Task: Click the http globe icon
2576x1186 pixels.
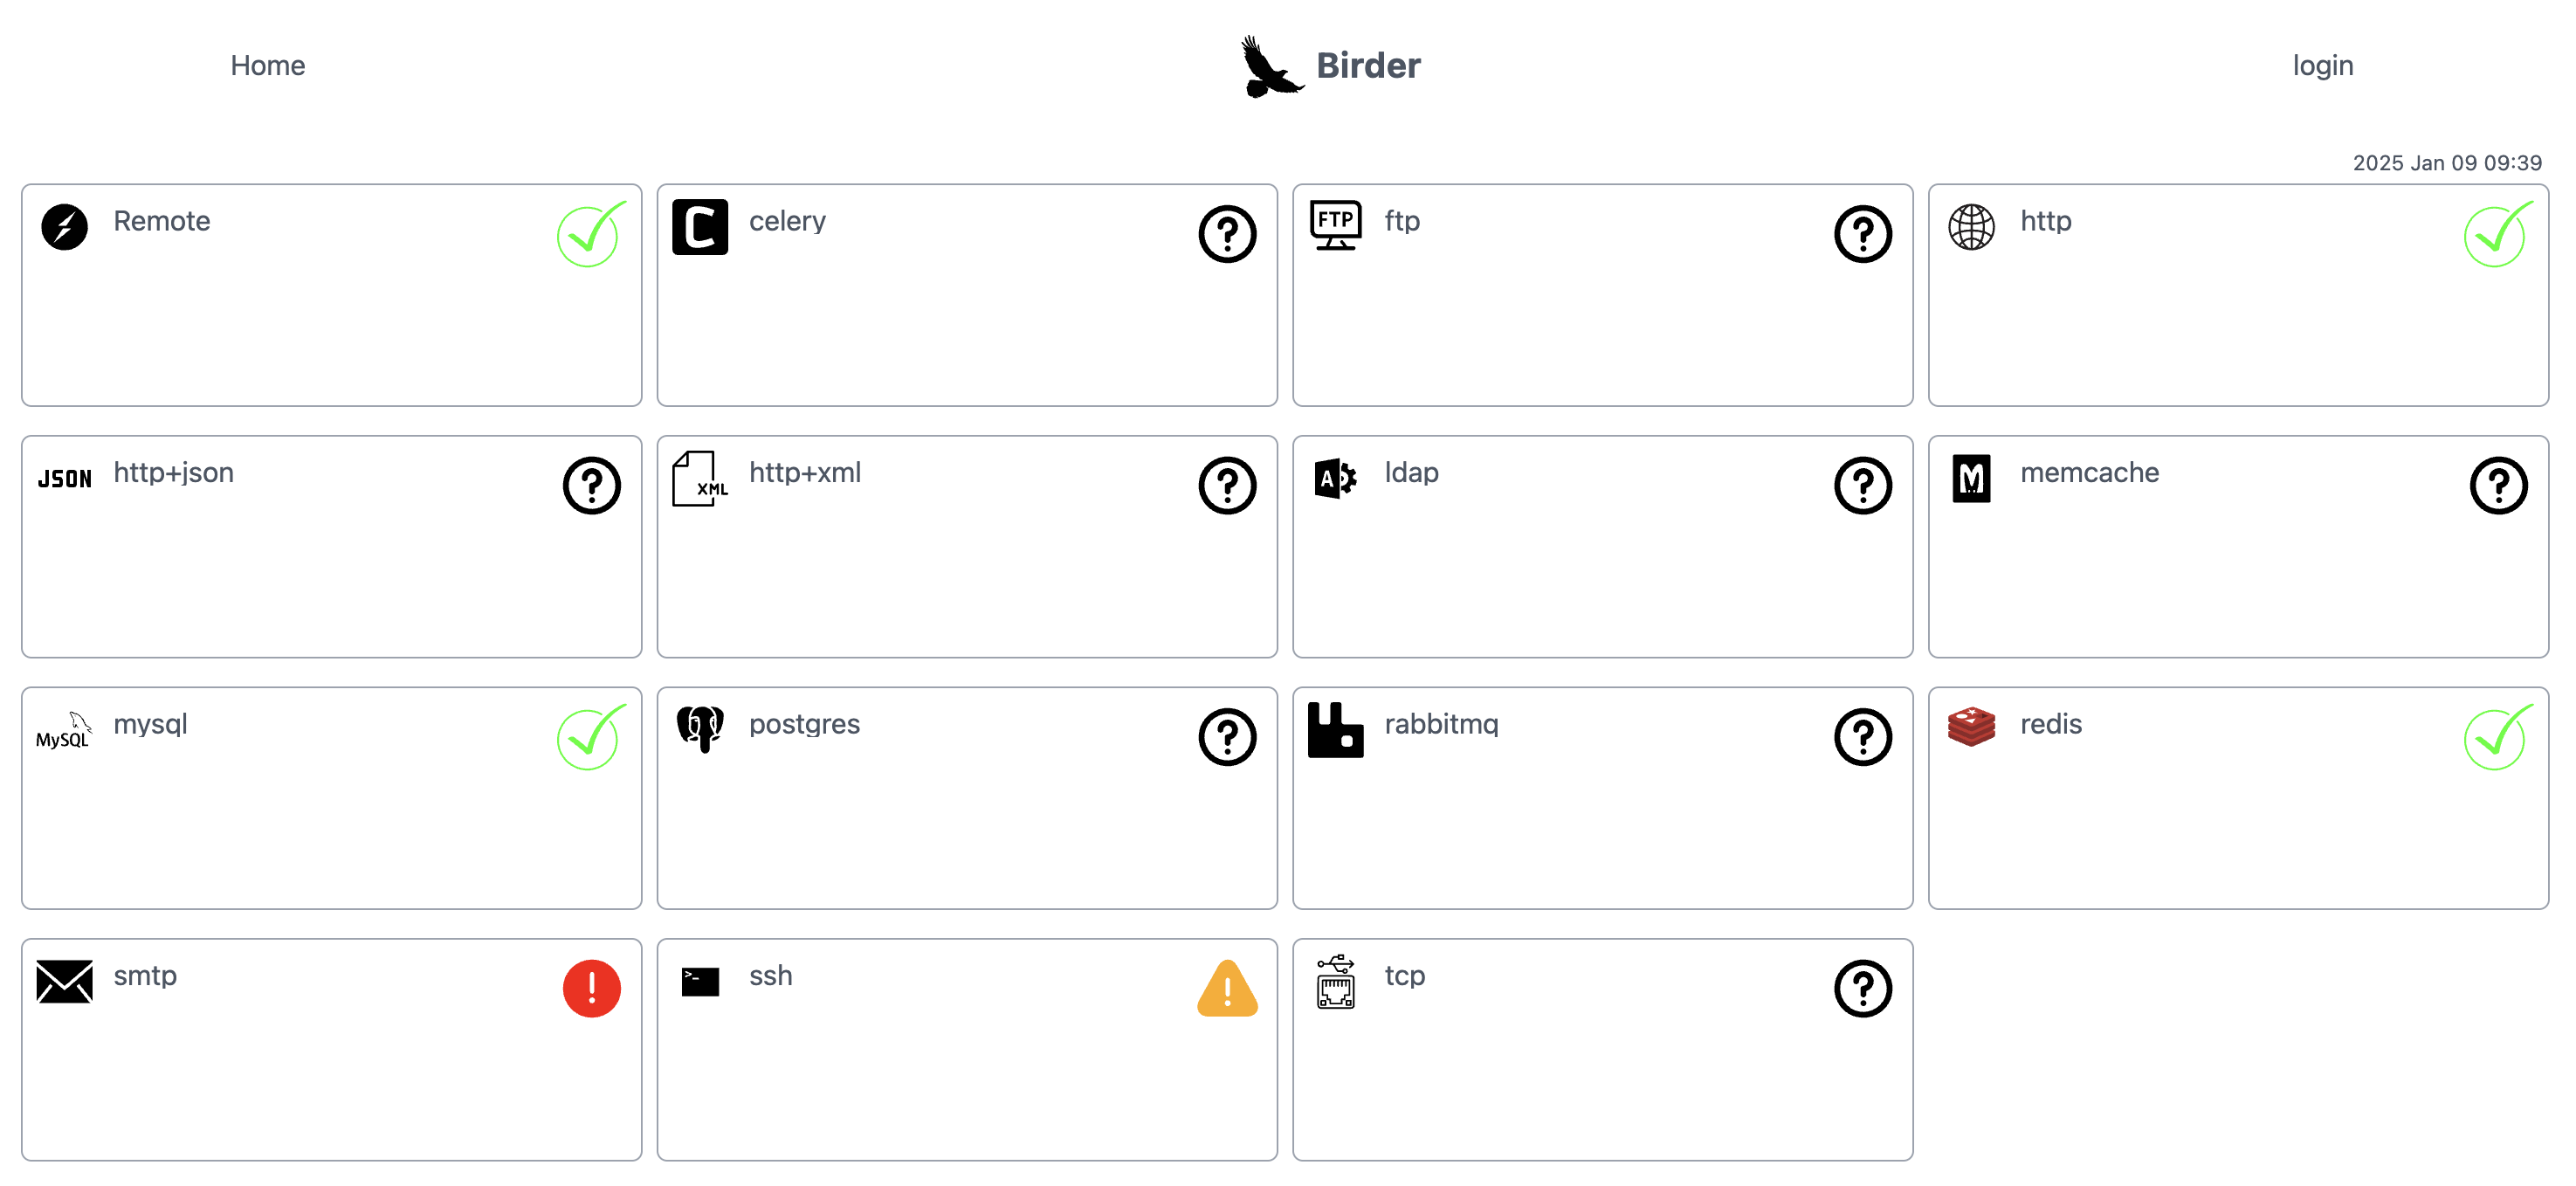Action: 1971,227
